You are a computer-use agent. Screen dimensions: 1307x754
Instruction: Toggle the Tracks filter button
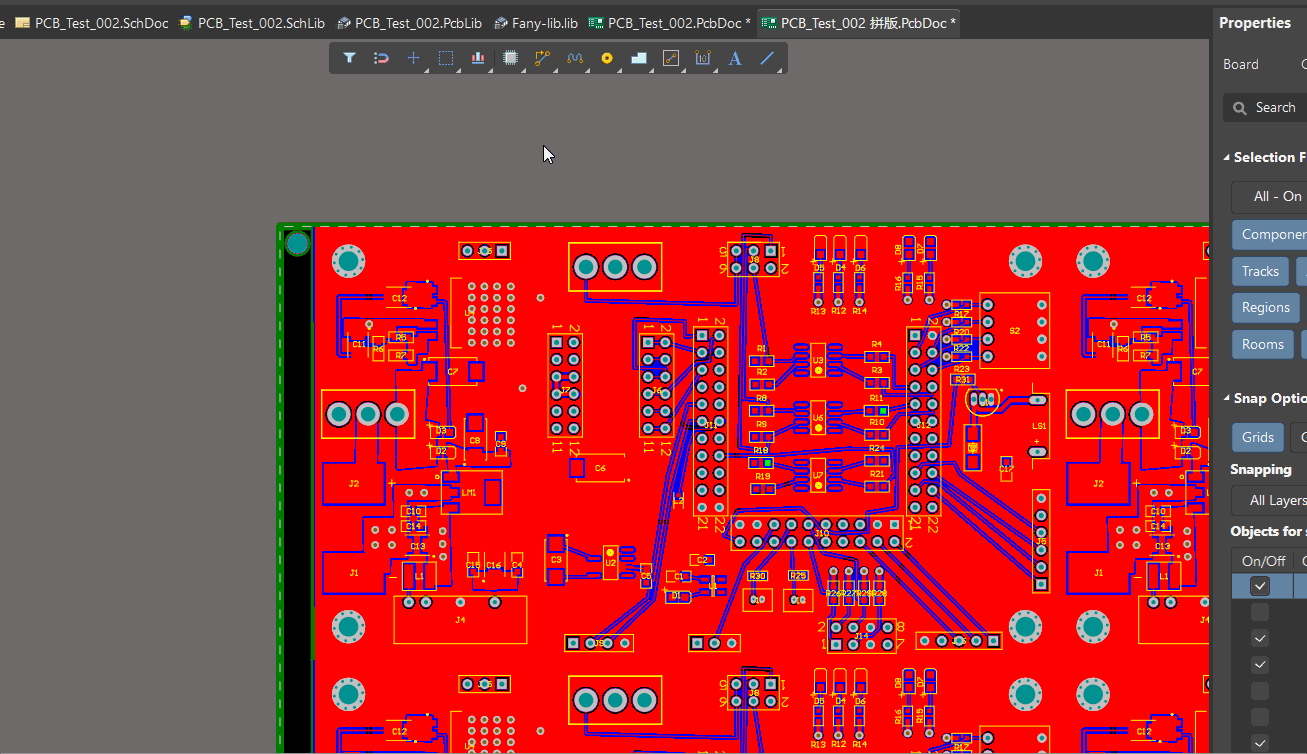pyautogui.click(x=1261, y=271)
